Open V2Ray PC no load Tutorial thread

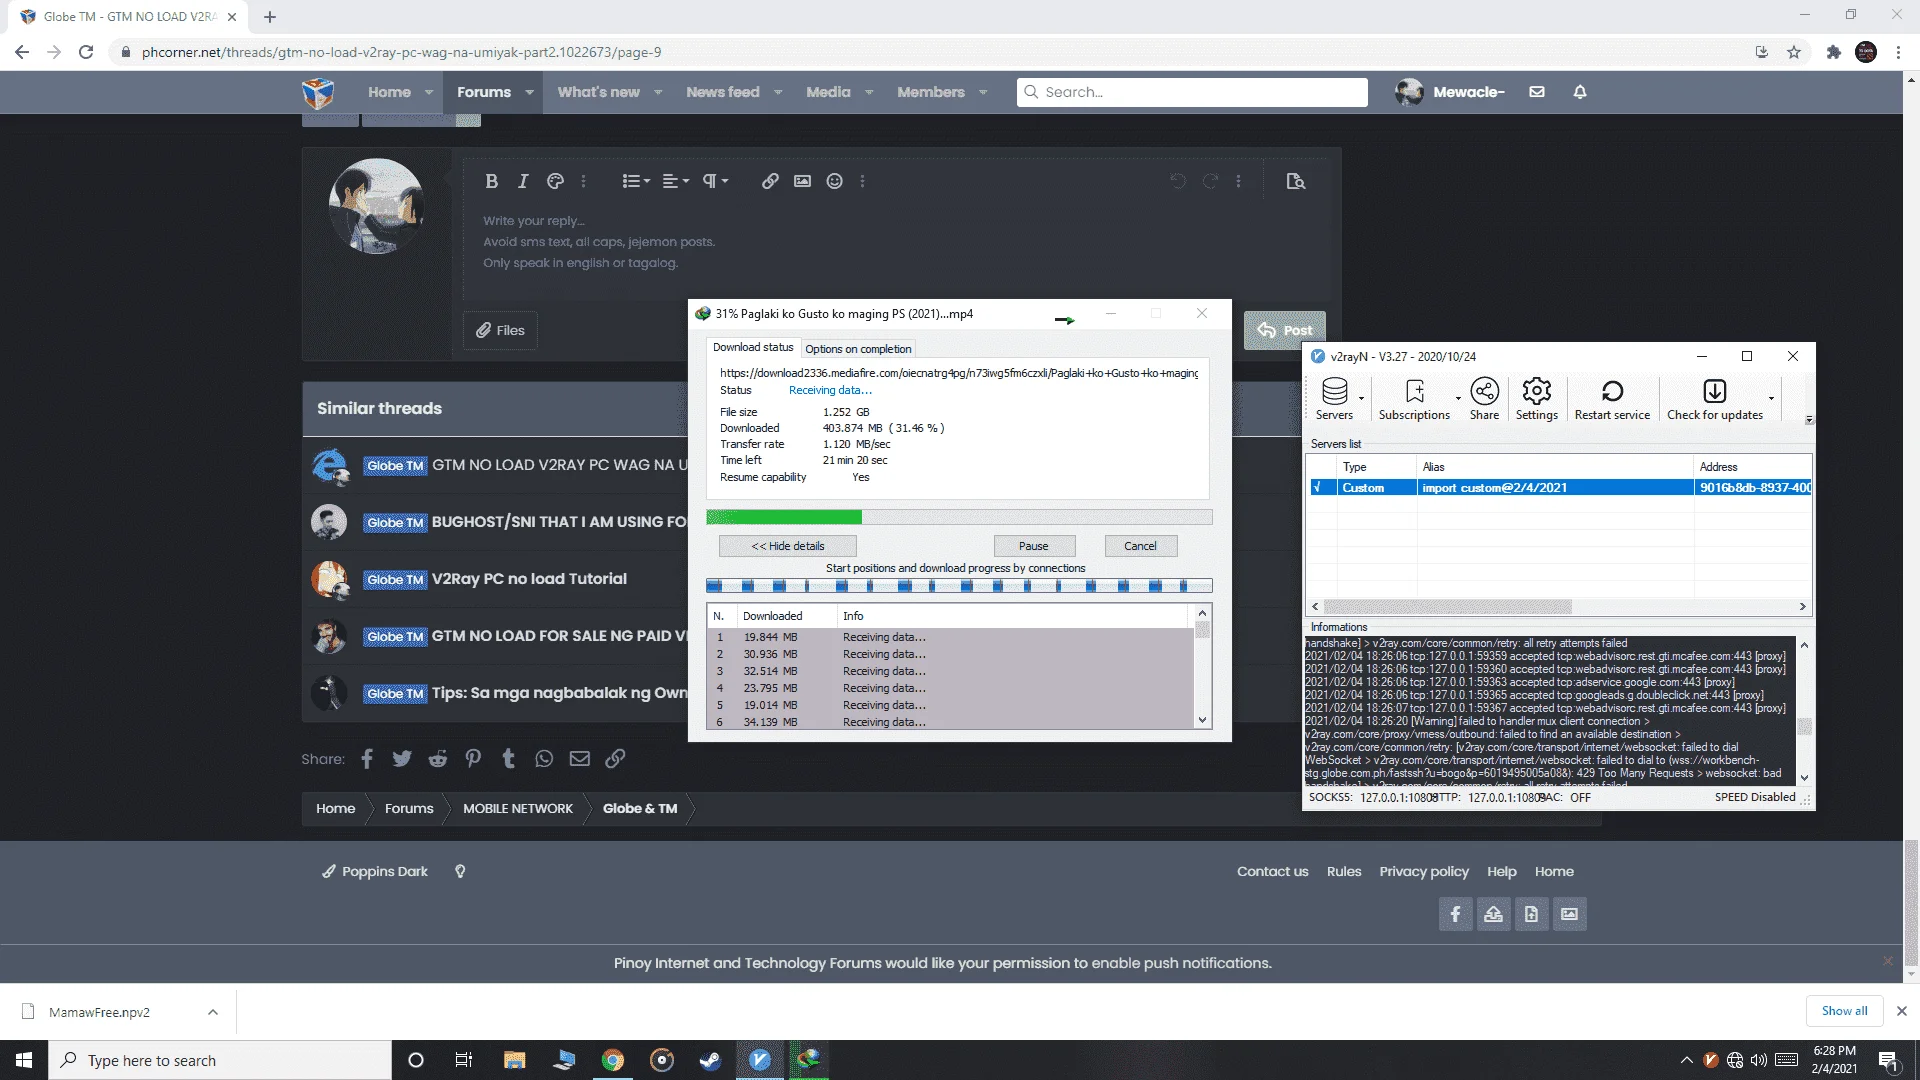coord(529,579)
